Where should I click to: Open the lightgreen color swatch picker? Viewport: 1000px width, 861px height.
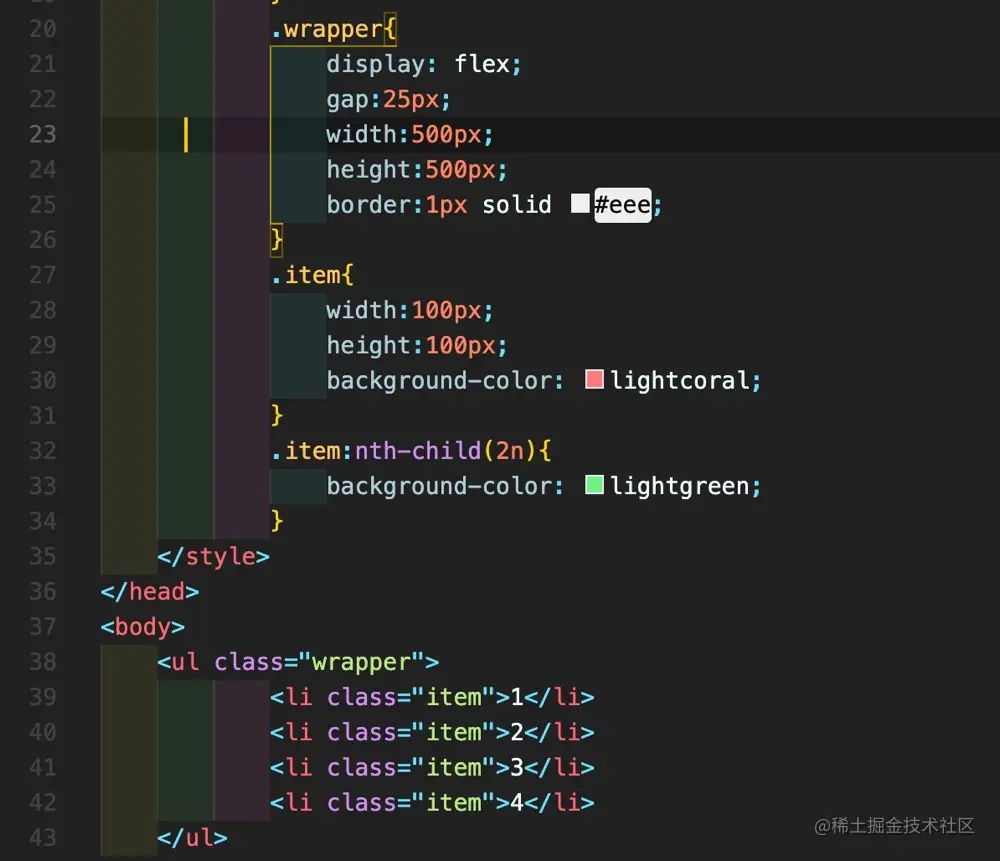[594, 485]
